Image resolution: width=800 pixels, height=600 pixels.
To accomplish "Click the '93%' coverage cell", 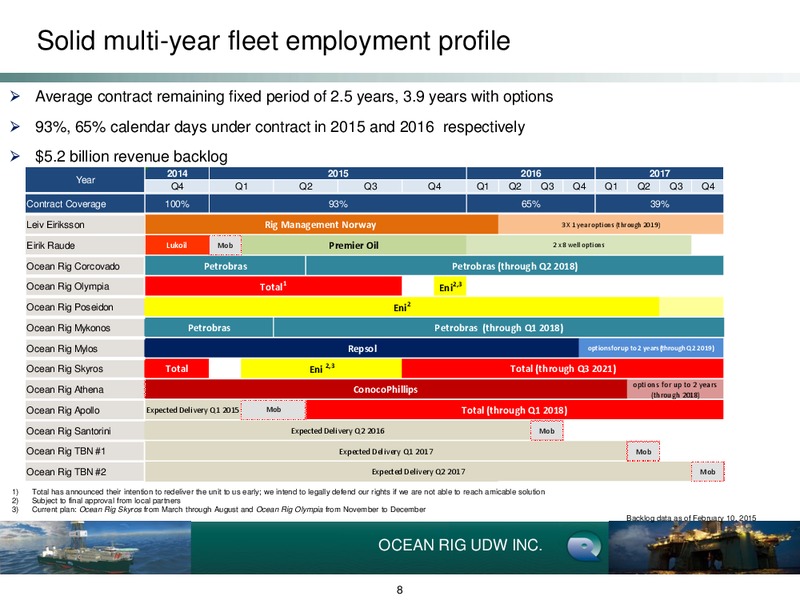I will click(x=338, y=204).
